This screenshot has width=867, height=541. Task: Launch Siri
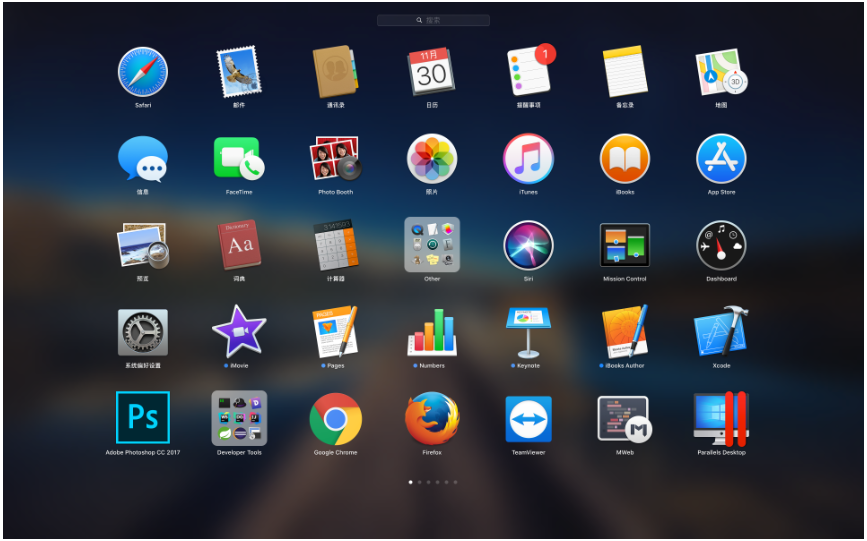click(x=528, y=246)
